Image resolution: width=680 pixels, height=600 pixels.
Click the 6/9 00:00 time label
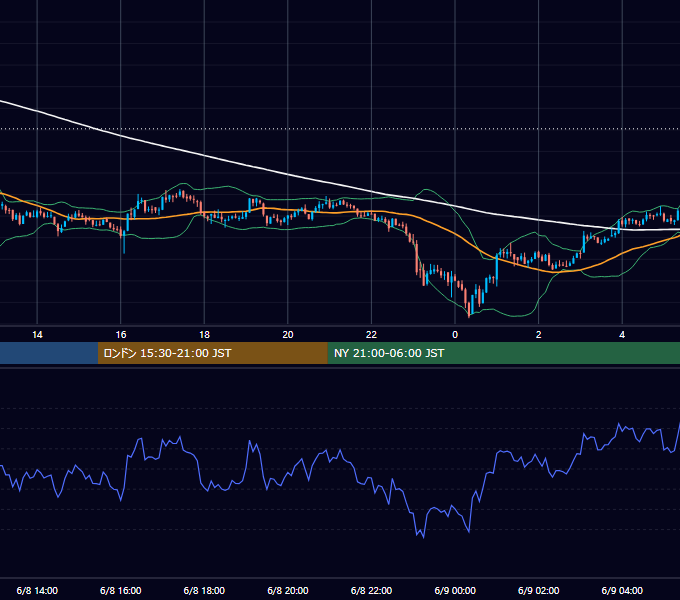455,590
